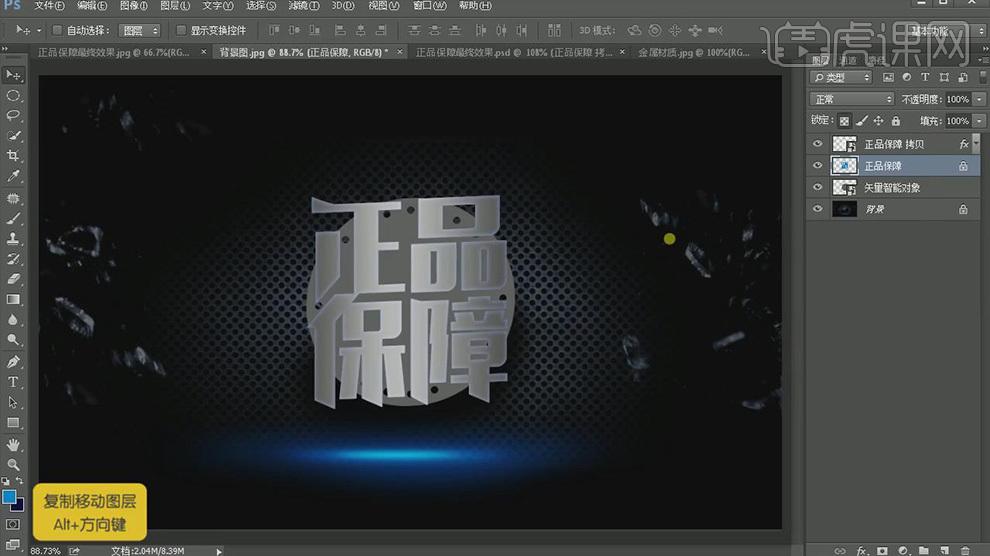This screenshot has width=990, height=556.
Task: Select the Spot Healing Brush tool
Action: tap(13, 198)
